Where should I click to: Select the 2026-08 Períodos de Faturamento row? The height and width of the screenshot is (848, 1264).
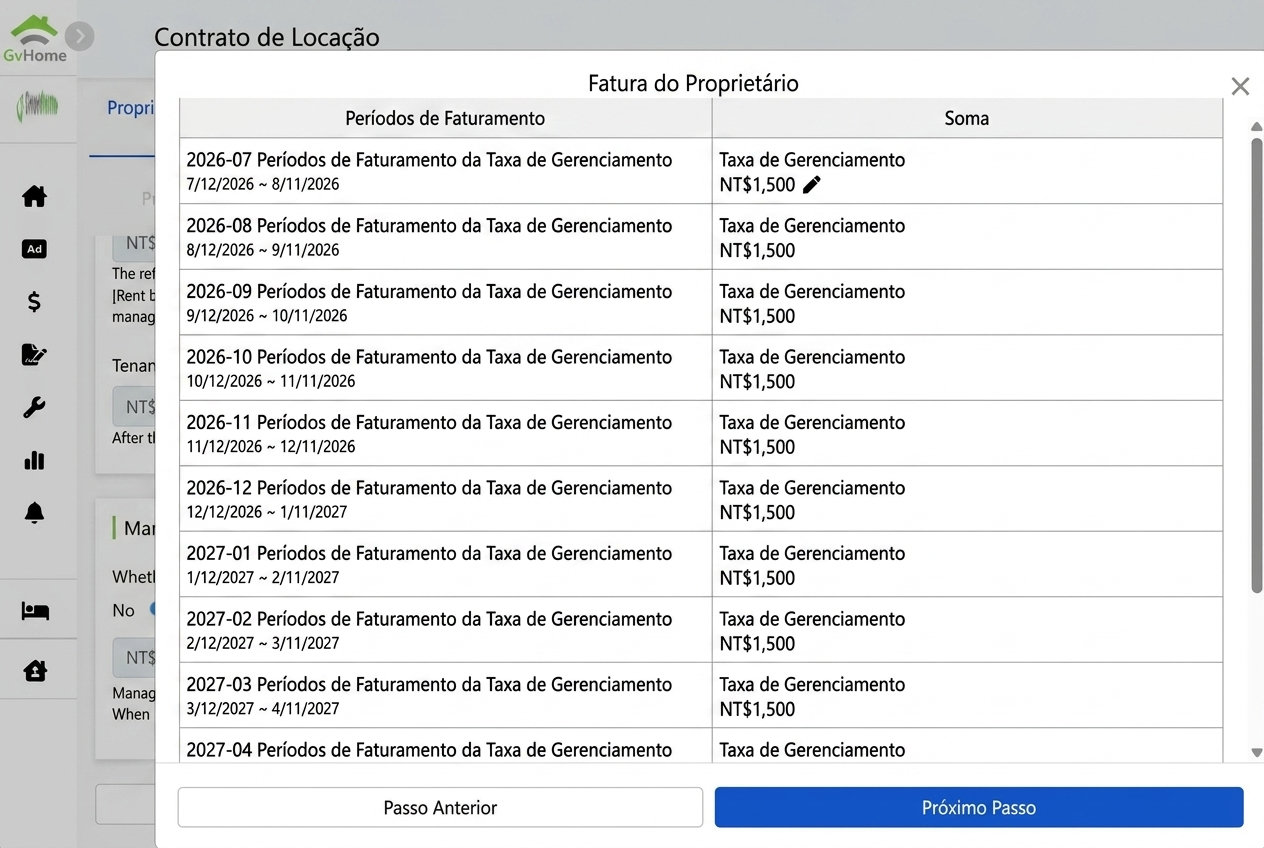coord(701,237)
